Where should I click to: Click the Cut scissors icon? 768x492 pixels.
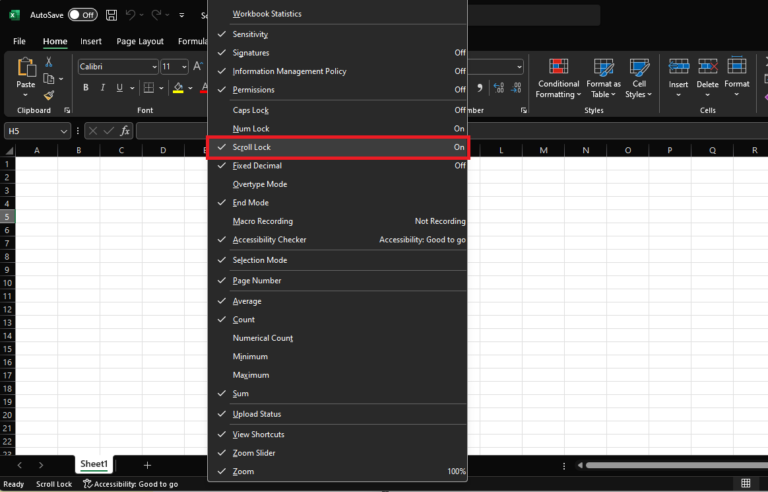coord(48,62)
